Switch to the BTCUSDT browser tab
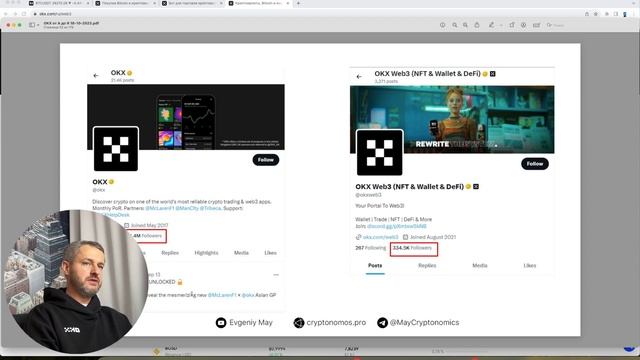640x360 pixels. [58, 3]
